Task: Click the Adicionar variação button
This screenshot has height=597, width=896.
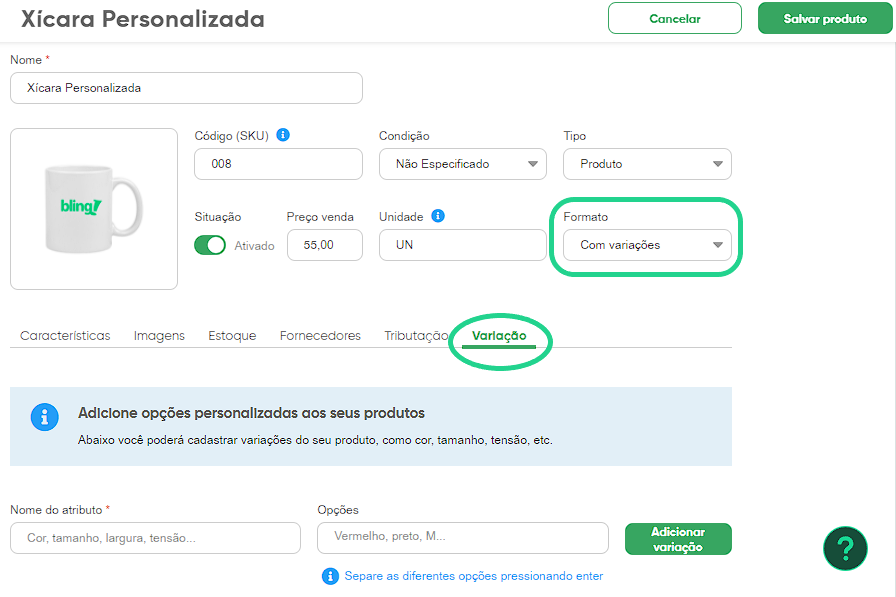Action: pos(678,539)
